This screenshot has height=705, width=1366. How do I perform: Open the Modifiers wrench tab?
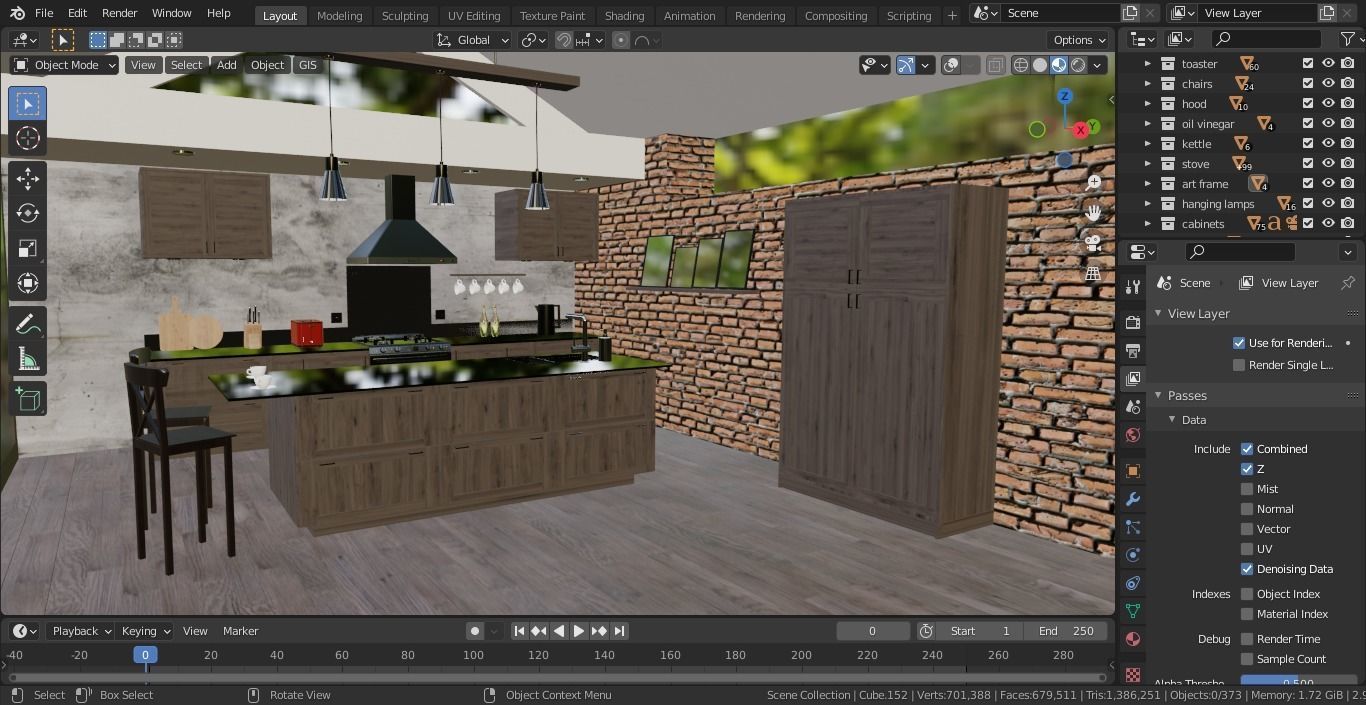(x=1133, y=499)
